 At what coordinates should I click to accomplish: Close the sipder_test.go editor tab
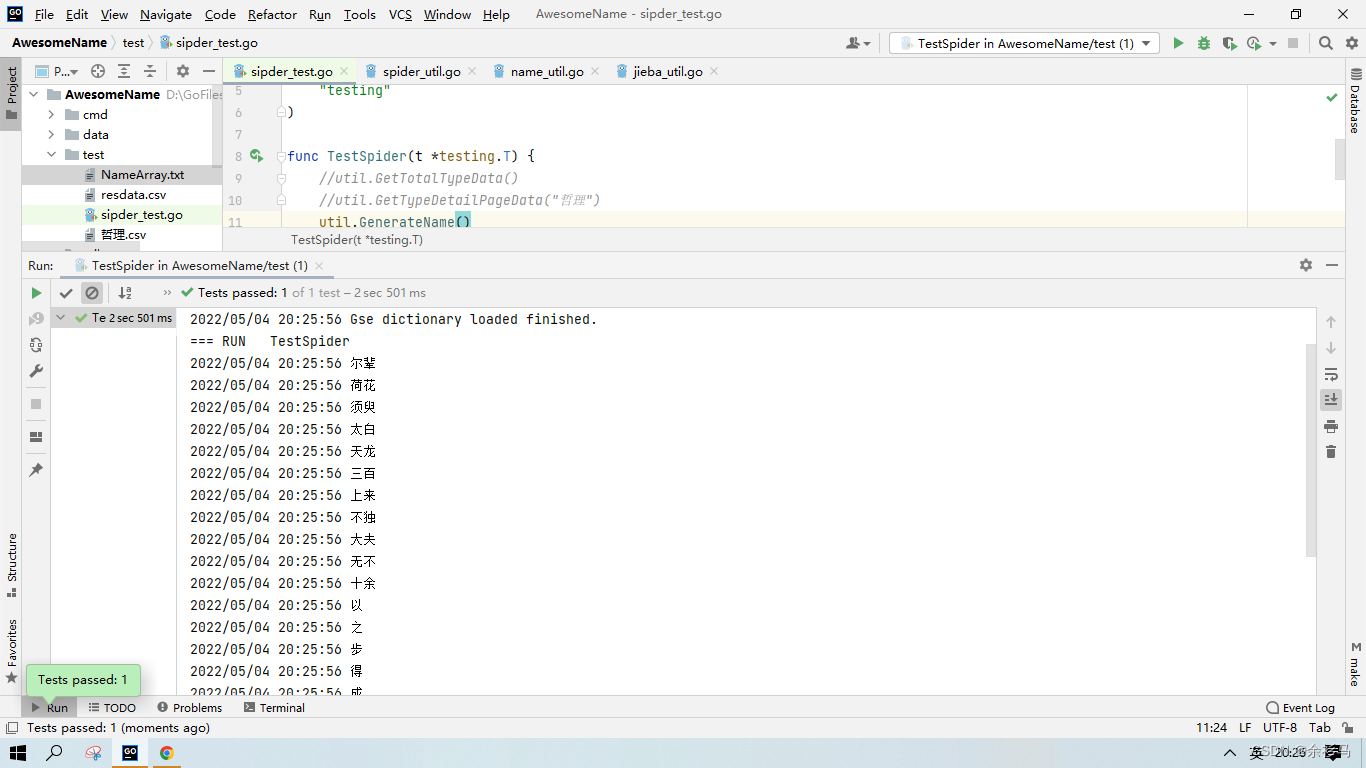pyautogui.click(x=344, y=72)
